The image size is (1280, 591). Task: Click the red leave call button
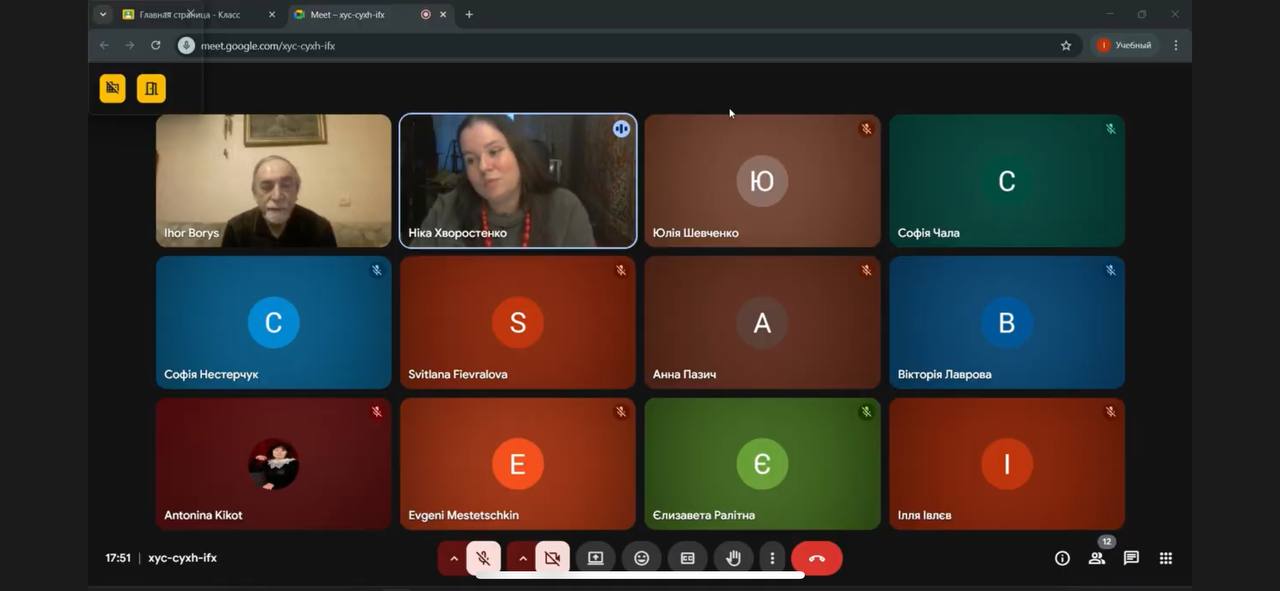point(816,558)
